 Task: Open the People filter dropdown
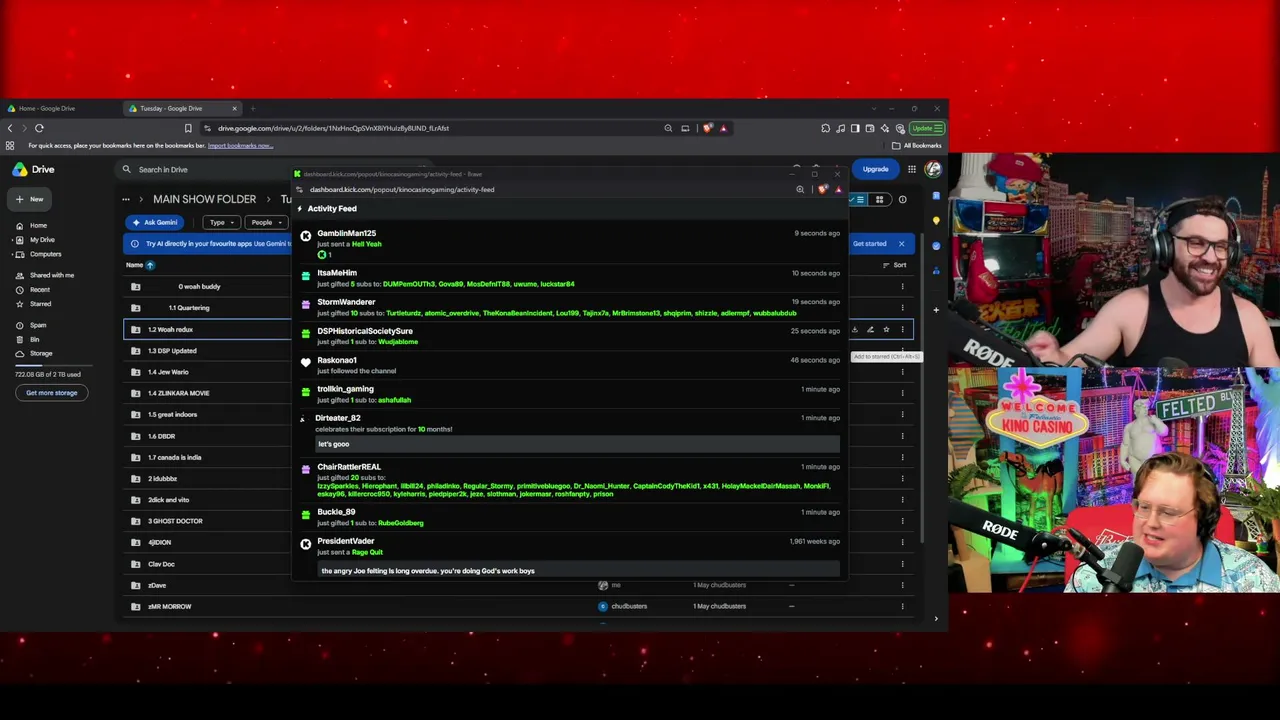point(265,222)
